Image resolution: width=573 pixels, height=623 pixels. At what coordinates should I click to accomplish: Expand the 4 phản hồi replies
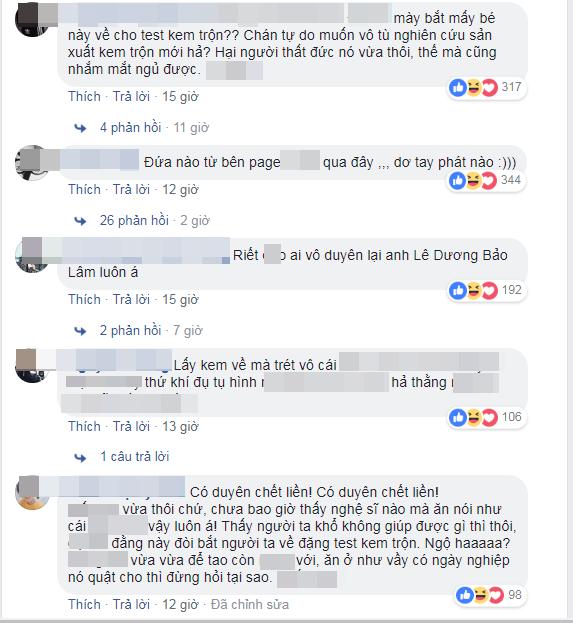point(130,128)
